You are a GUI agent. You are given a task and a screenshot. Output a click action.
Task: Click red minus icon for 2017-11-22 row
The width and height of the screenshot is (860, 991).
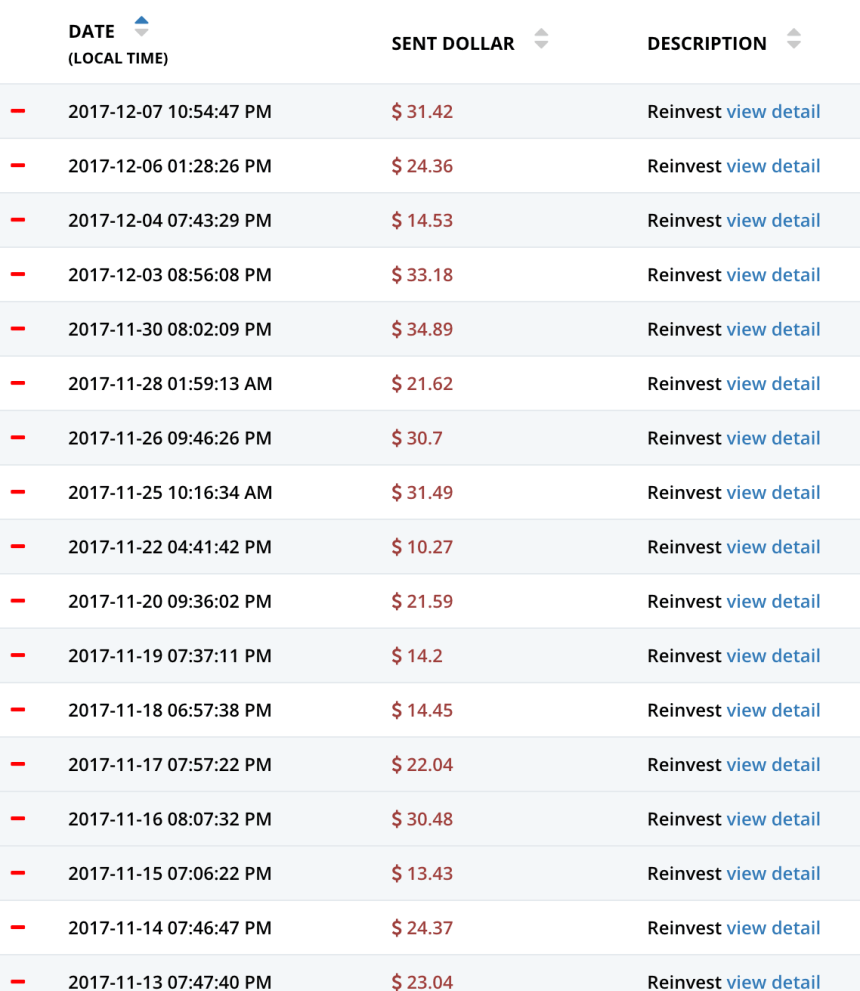[x=17, y=546]
